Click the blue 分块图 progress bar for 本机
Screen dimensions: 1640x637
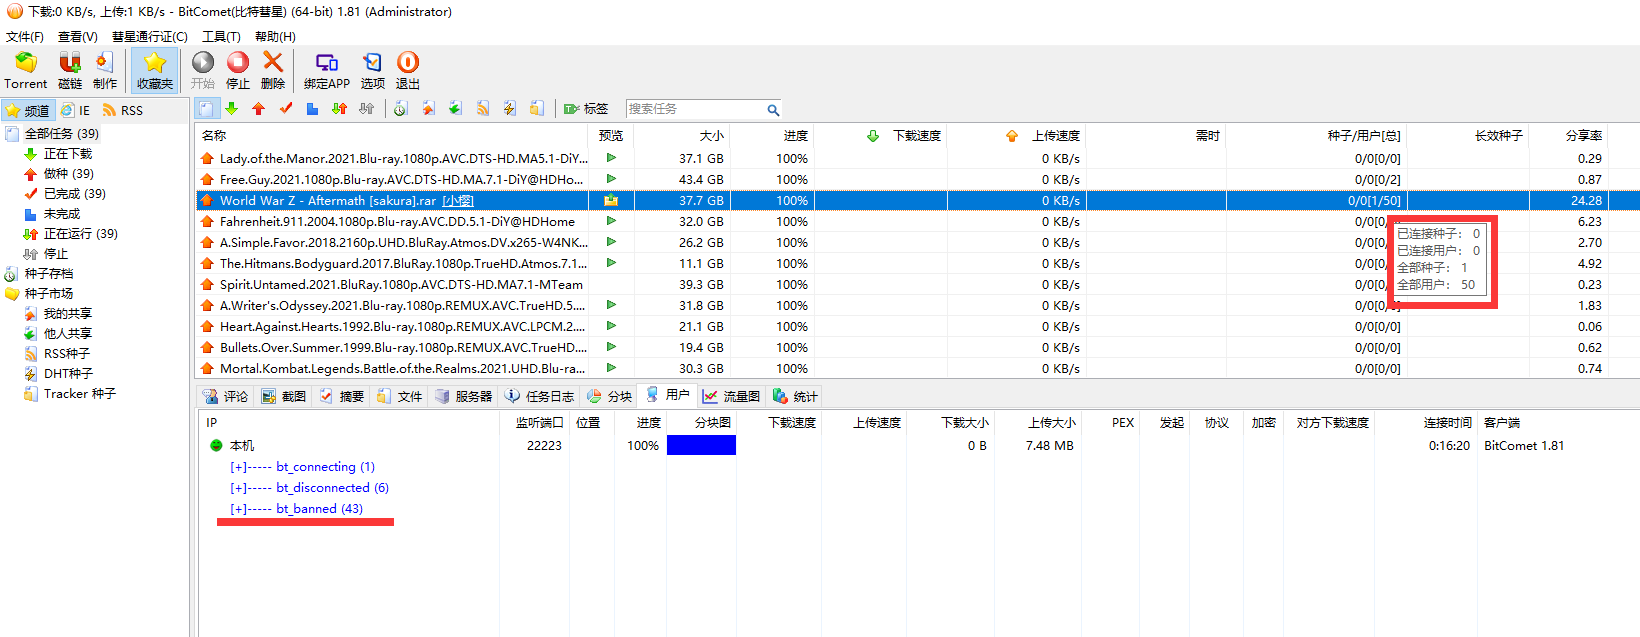(x=701, y=445)
